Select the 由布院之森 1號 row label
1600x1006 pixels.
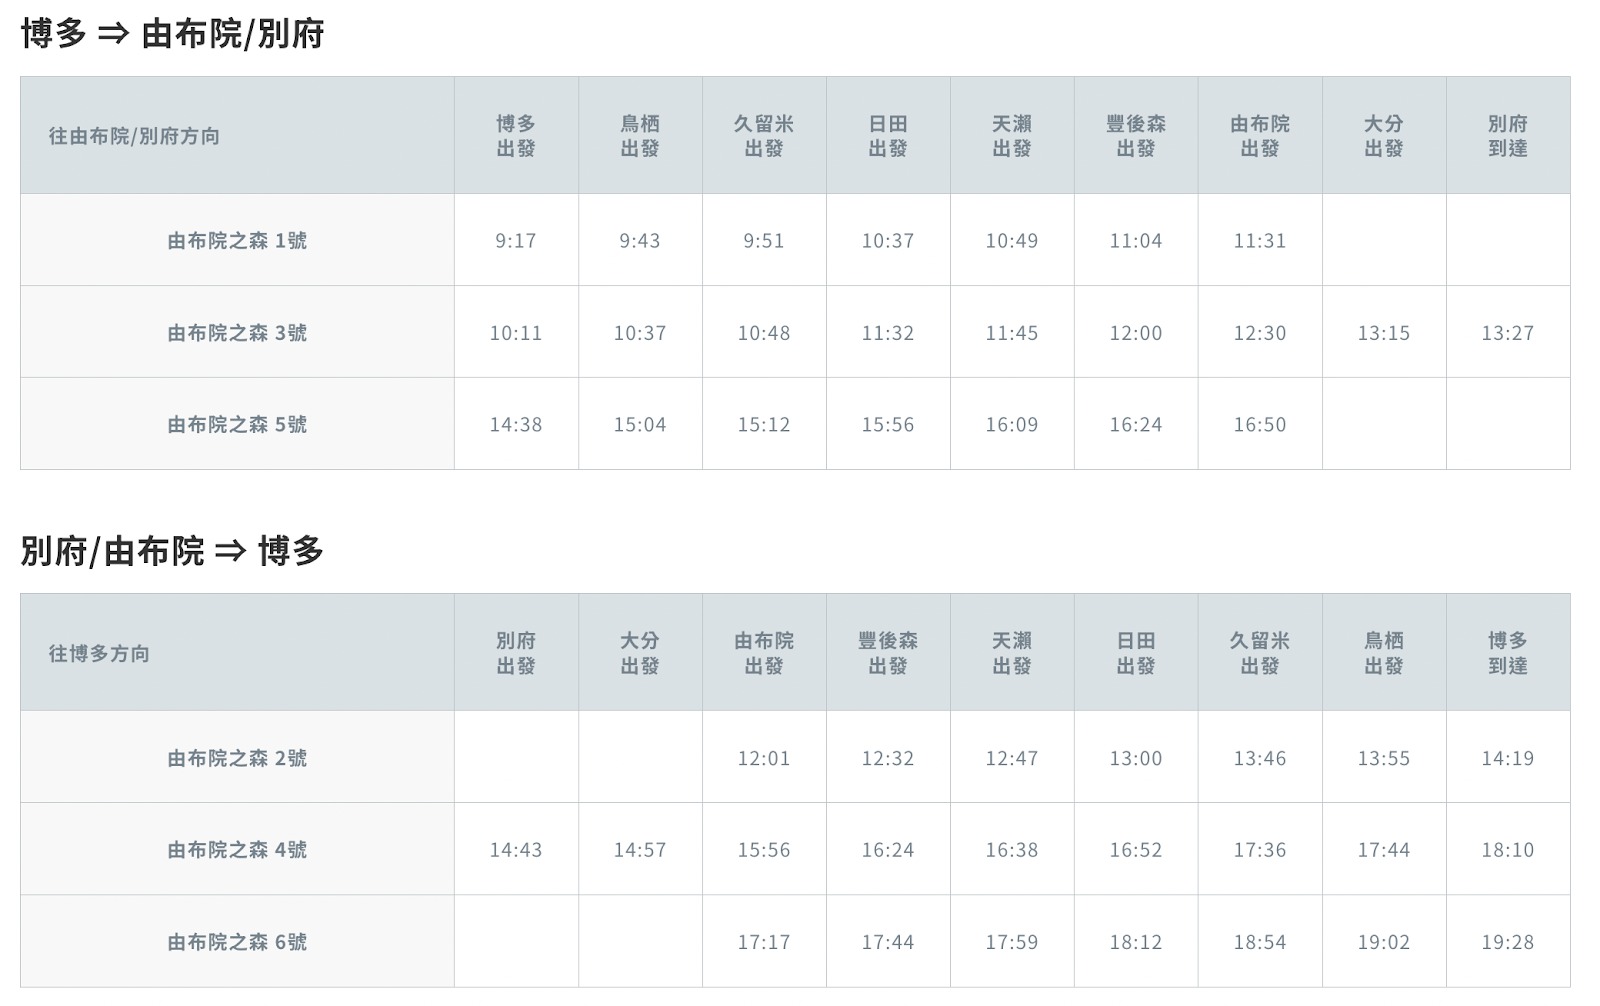coord(237,240)
